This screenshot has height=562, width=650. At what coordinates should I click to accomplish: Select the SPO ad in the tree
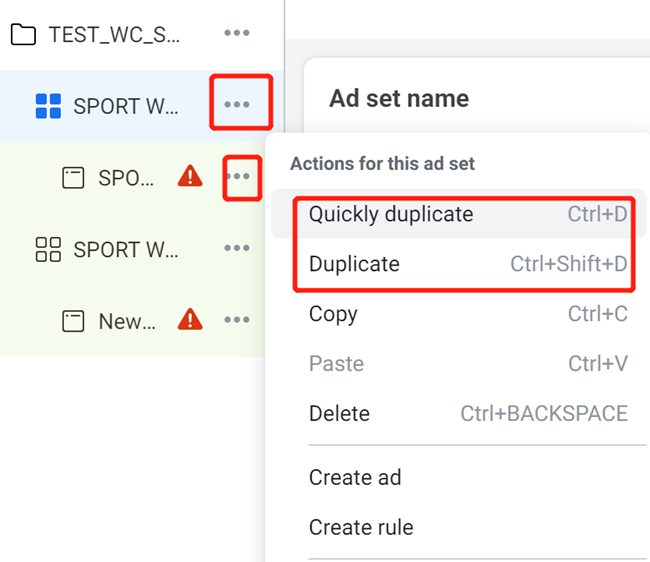[x=126, y=178]
